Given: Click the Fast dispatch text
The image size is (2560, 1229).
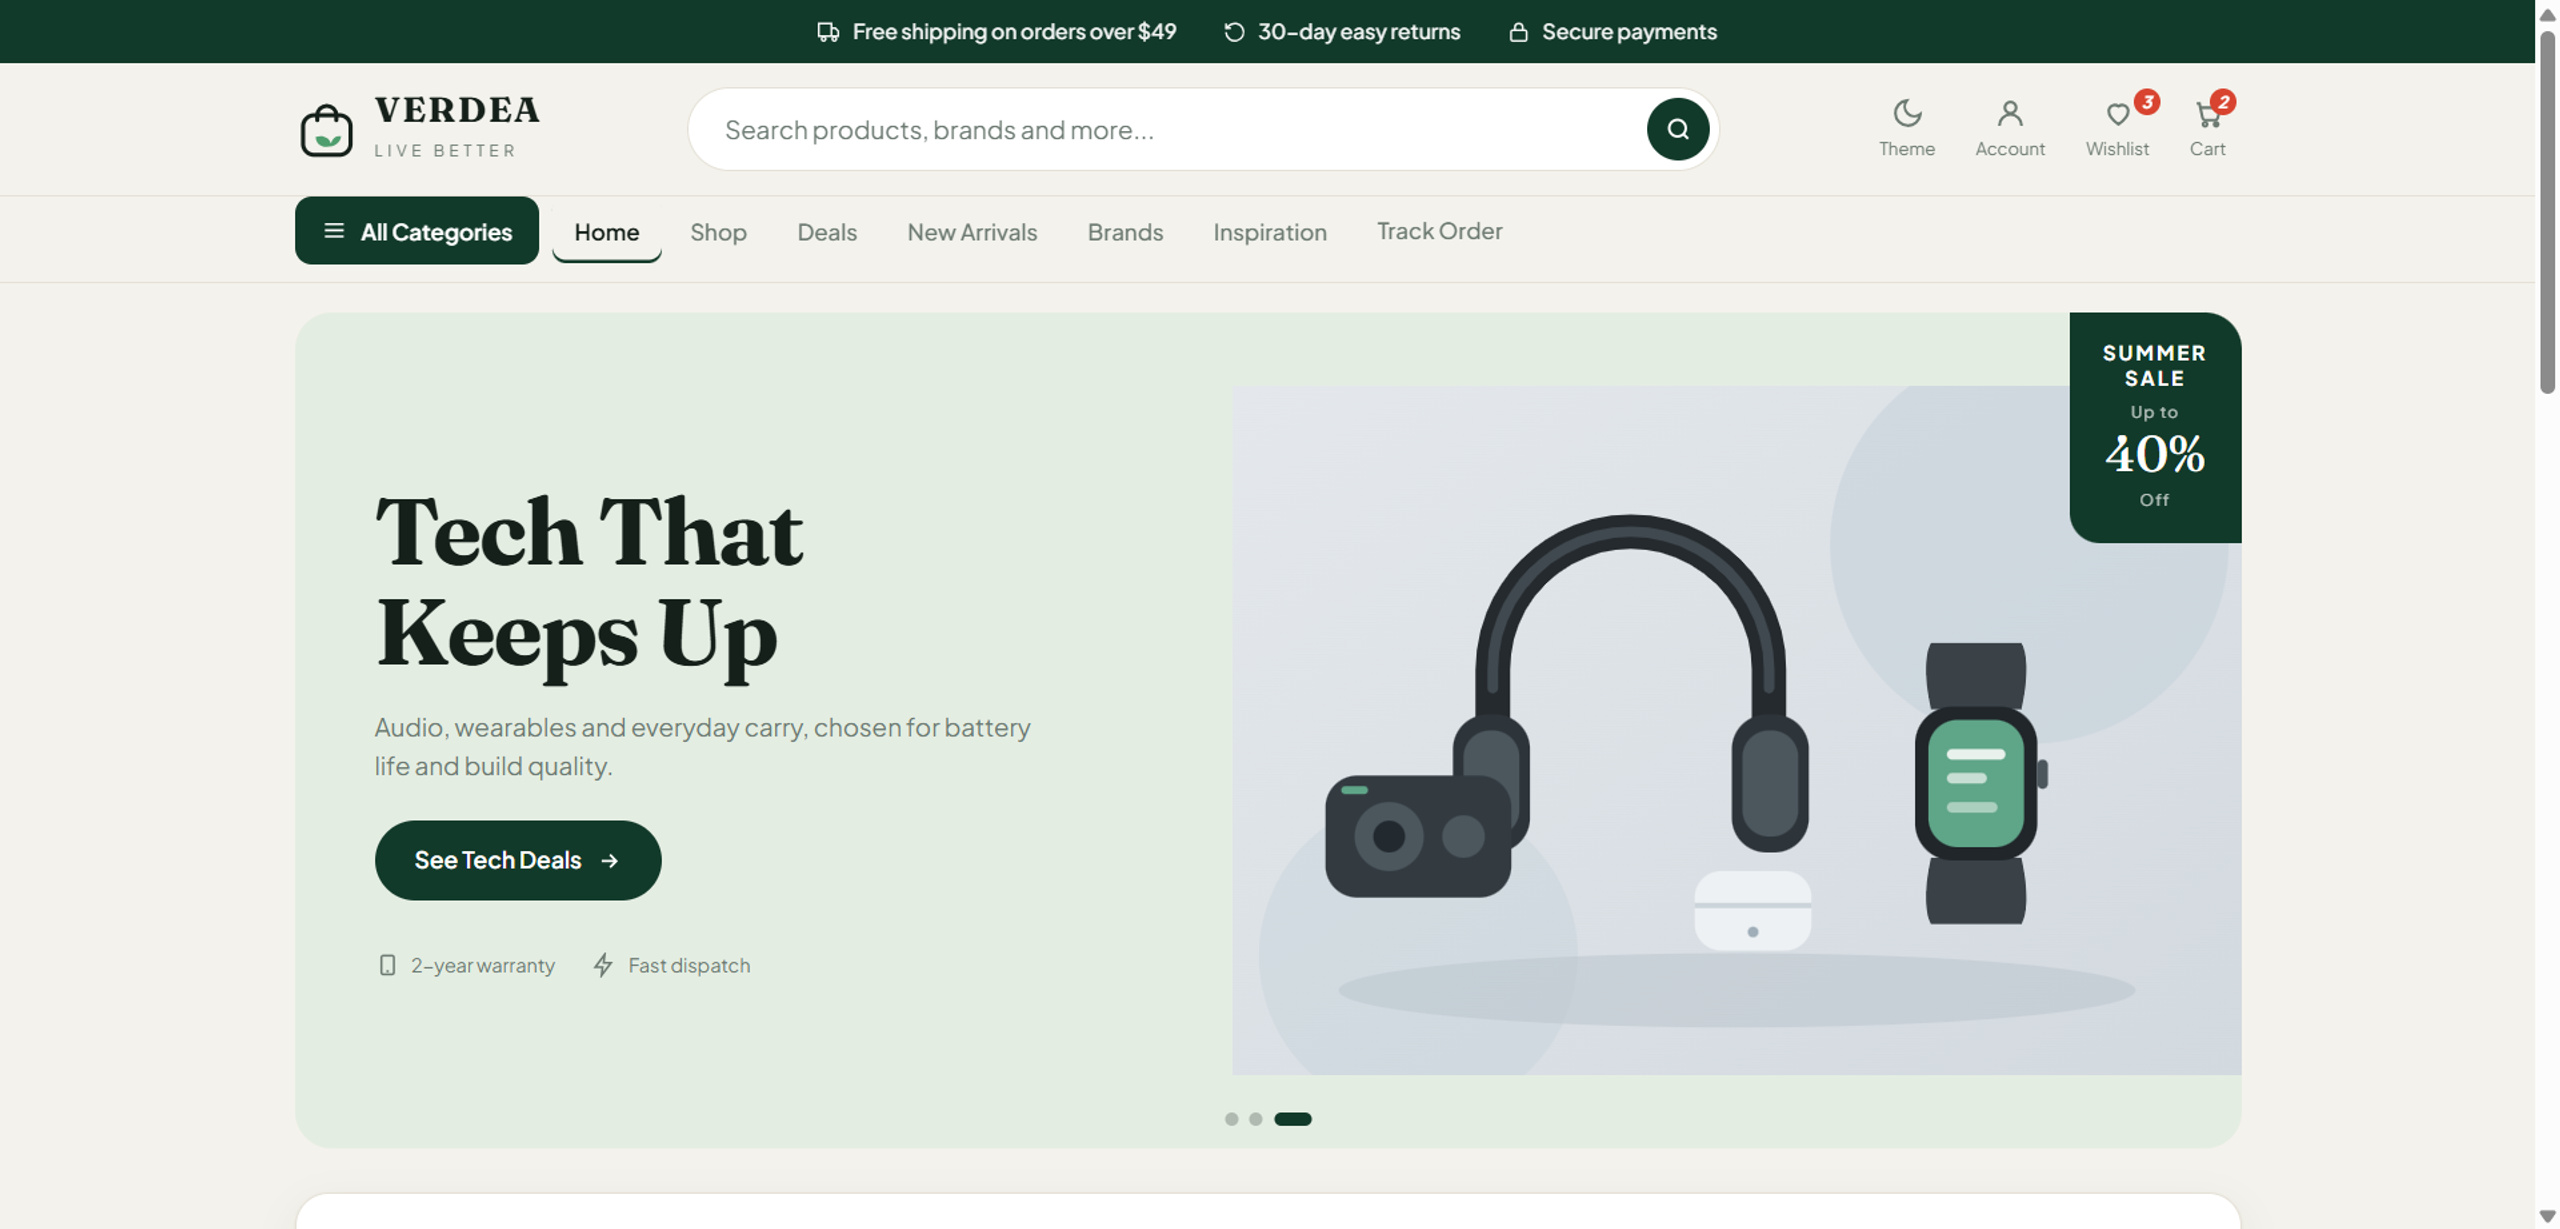Looking at the screenshot, I should tap(688, 965).
